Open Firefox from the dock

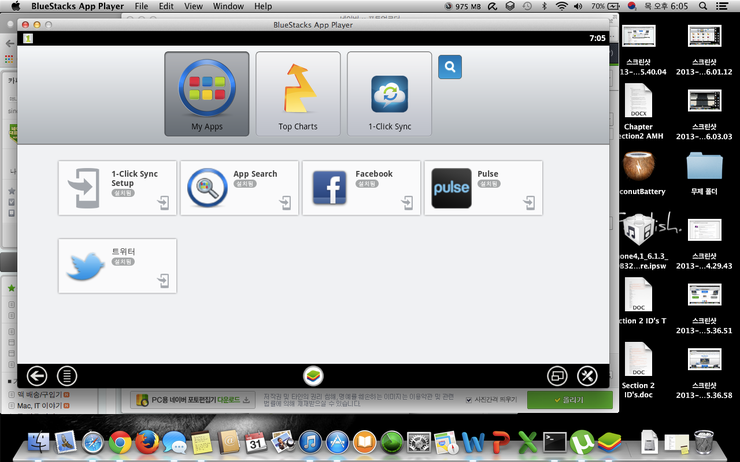coord(147,443)
